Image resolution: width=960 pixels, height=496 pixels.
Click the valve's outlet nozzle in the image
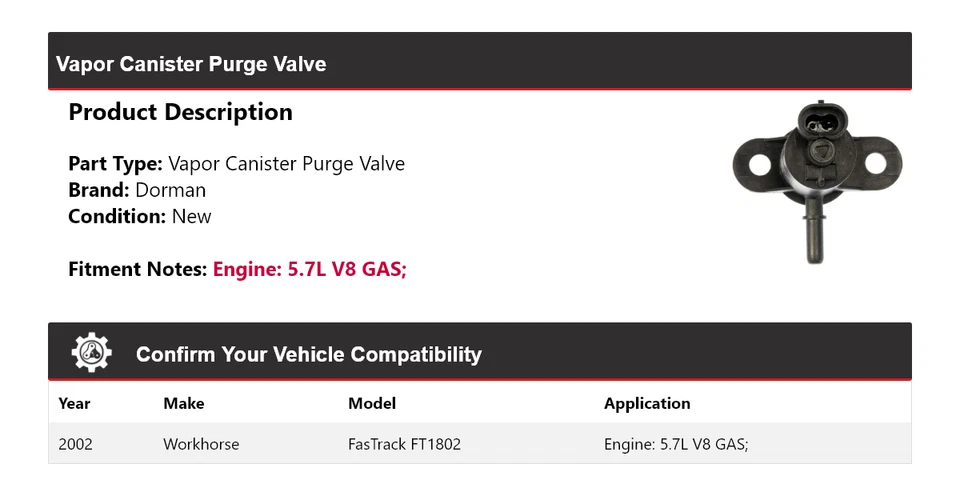pyautogui.click(x=813, y=238)
